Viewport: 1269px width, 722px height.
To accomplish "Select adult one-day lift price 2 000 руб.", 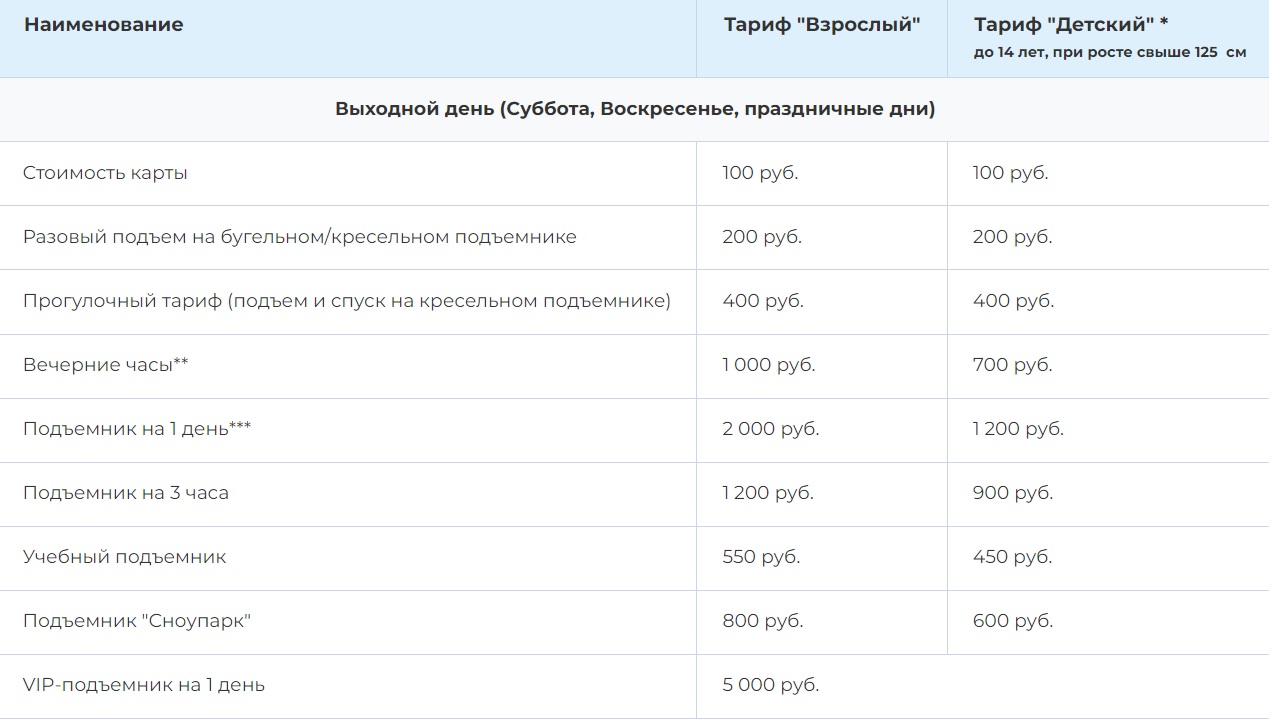I will 770,429.
